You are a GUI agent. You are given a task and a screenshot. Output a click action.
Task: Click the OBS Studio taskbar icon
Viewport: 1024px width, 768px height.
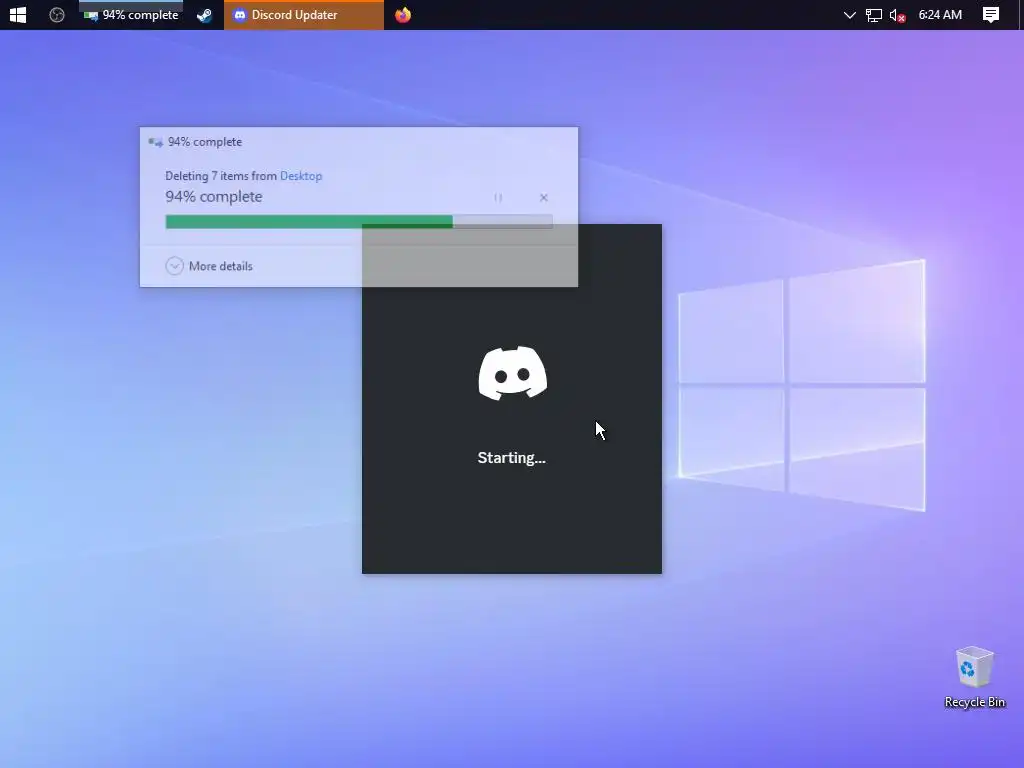57,14
